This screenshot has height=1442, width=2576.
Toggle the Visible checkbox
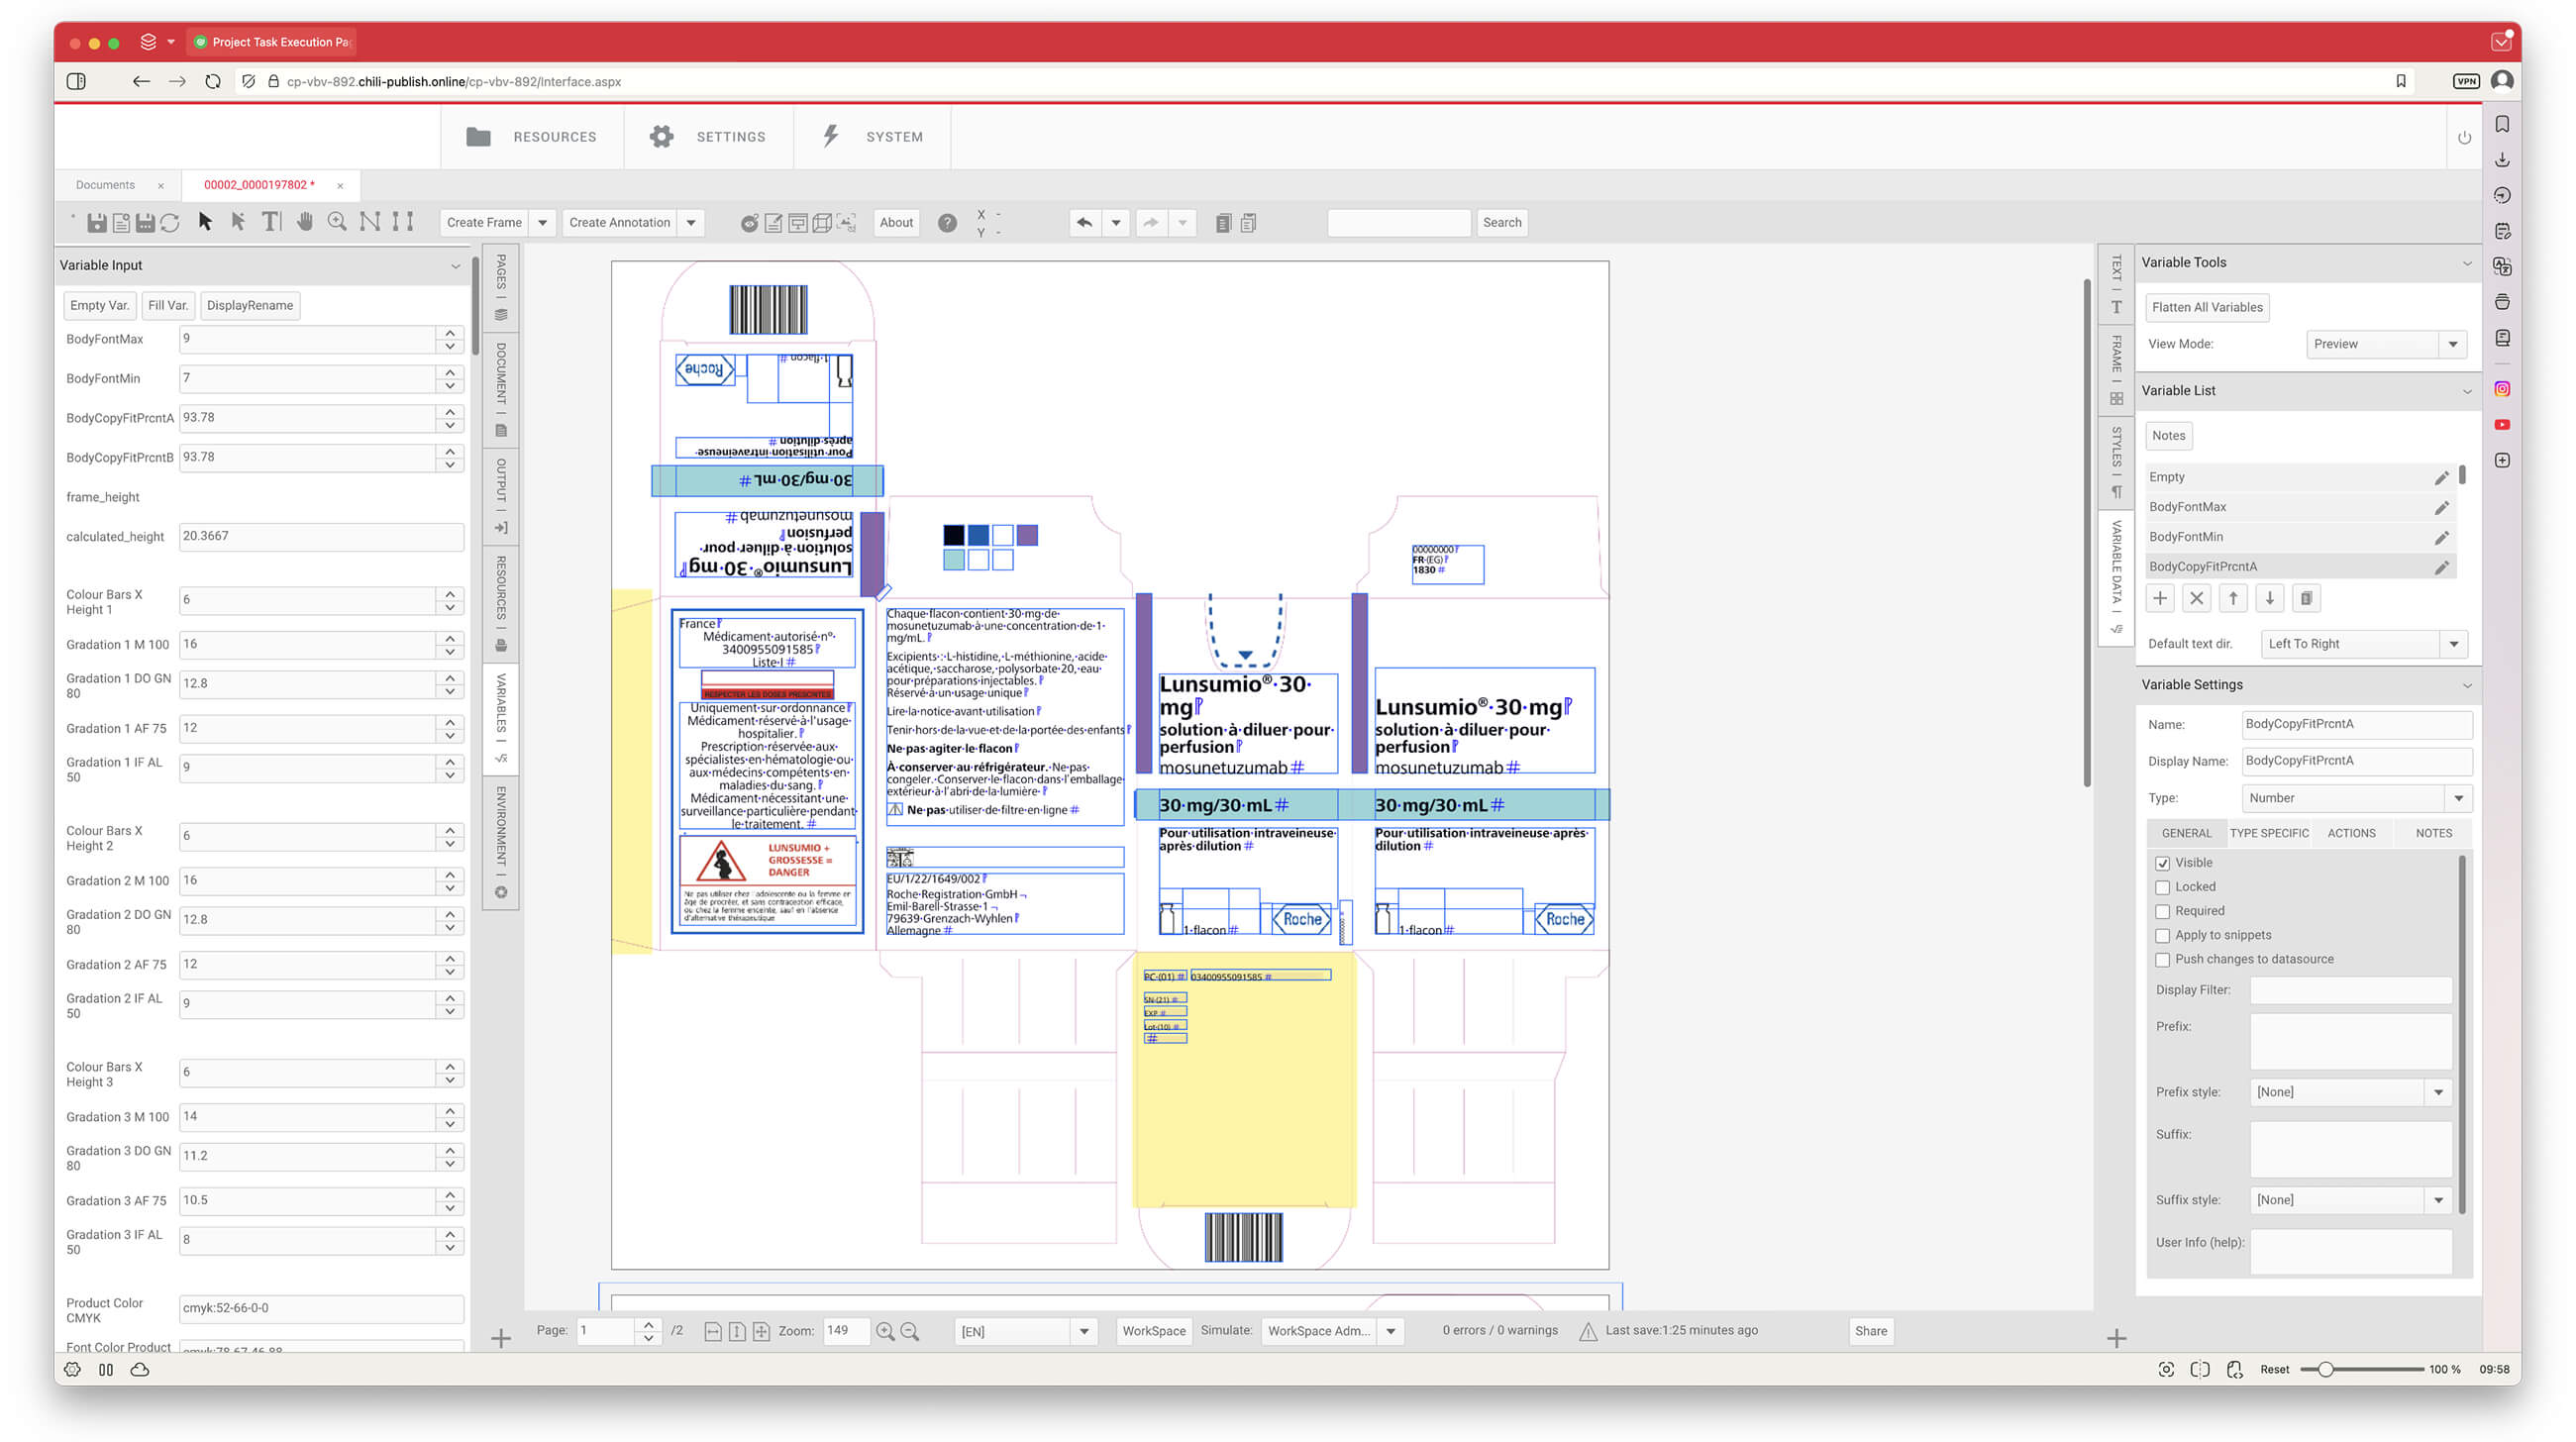(2162, 863)
